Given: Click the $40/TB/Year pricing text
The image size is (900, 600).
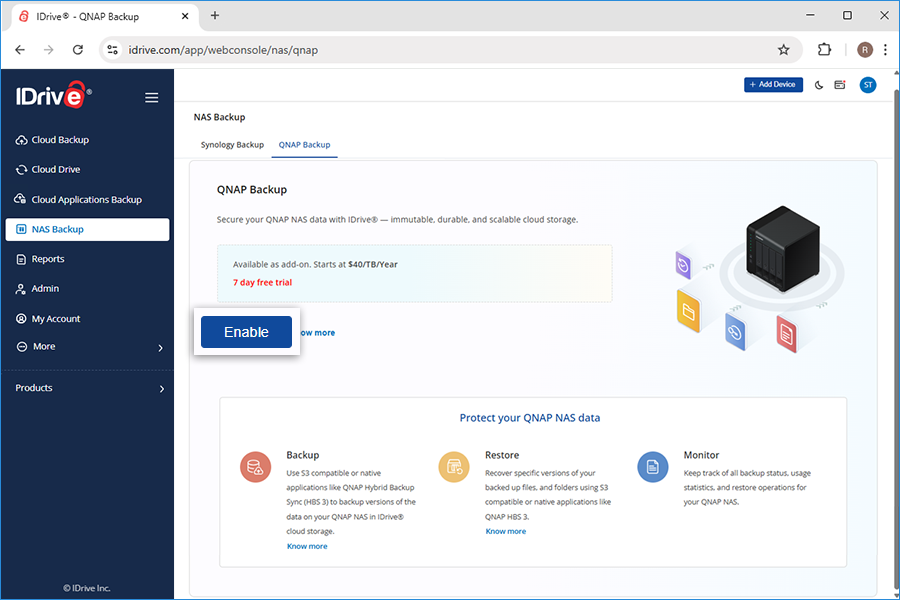Looking at the screenshot, I should tap(373, 265).
